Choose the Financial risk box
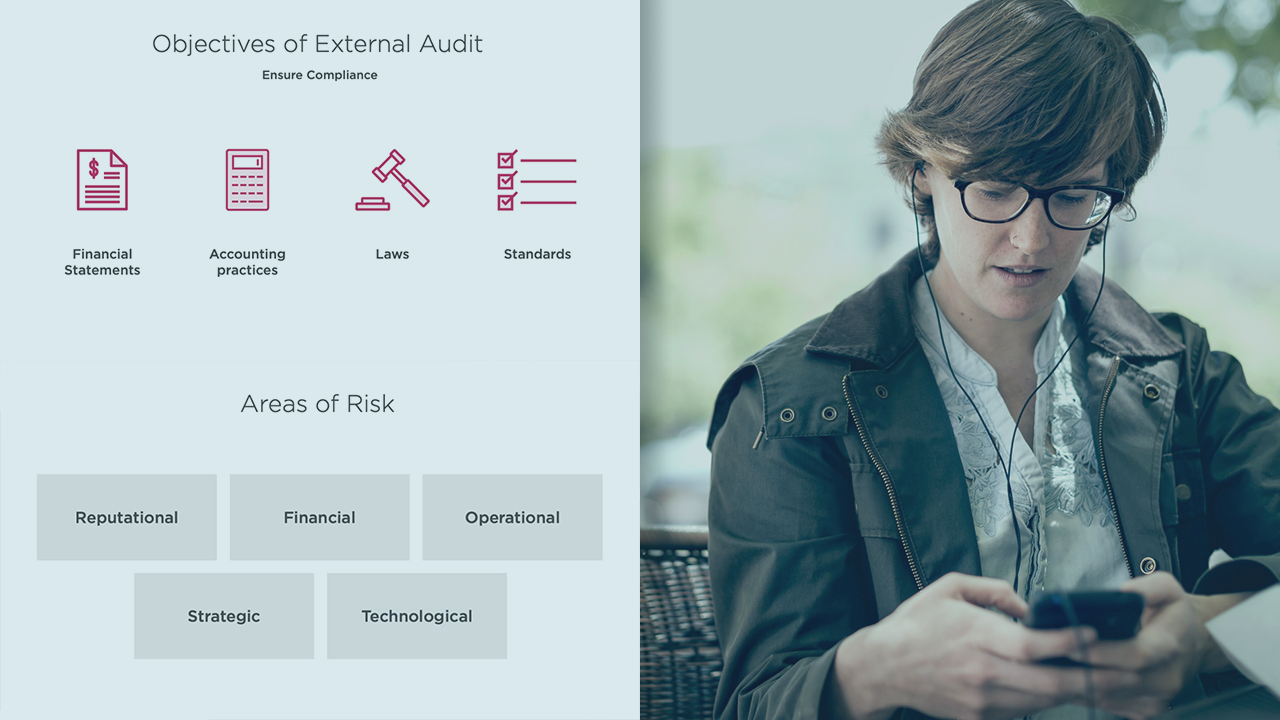The image size is (1280, 720). (319, 517)
